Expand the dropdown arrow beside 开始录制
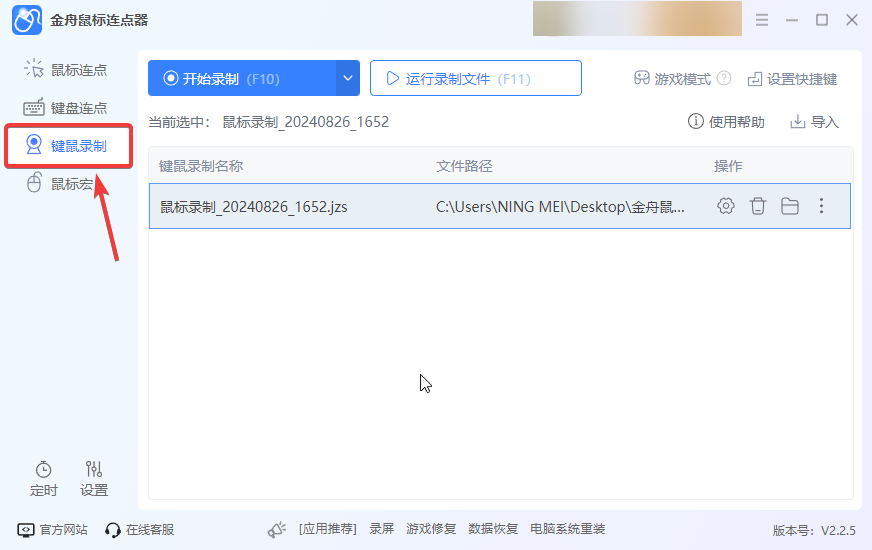872x550 pixels. [348, 78]
